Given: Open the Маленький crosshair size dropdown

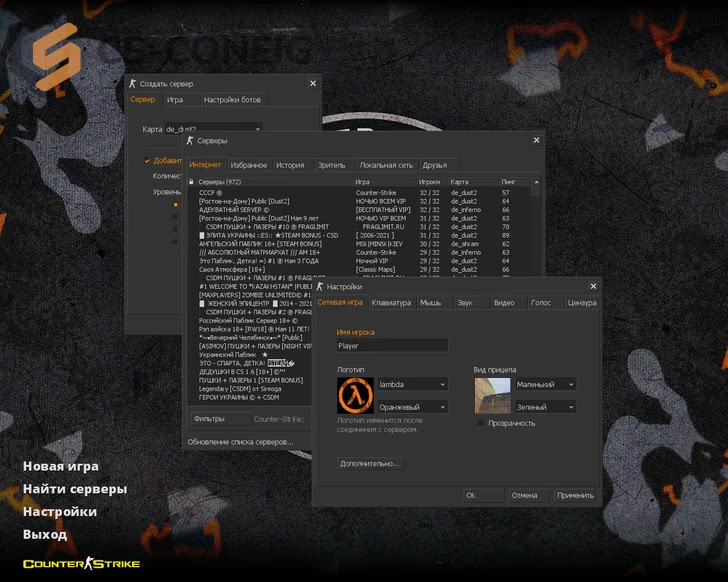Looking at the screenshot, I should click(546, 384).
